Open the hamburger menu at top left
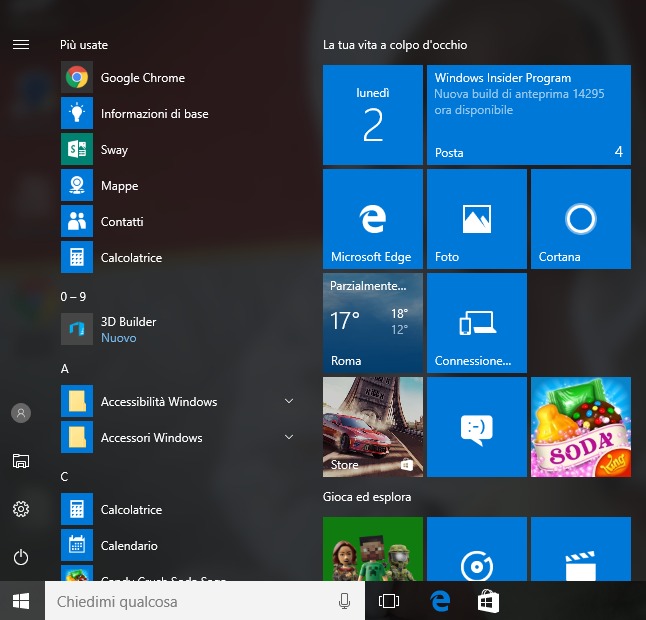This screenshot has height=620, width=646. click(21, 44)
